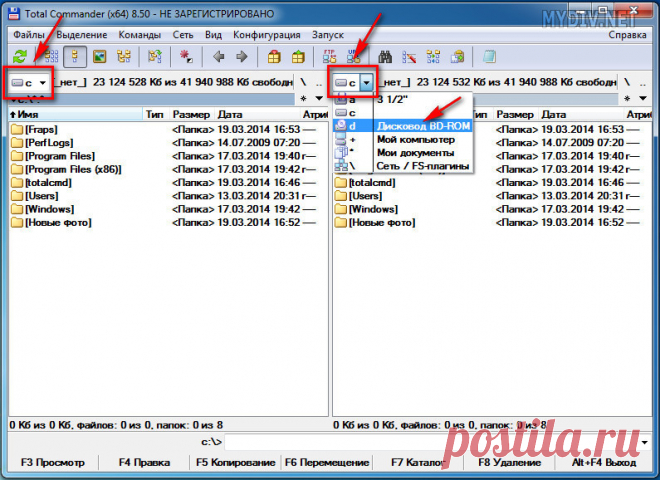Sort left panel by Размер column header
This screenshot has height=480, width=660.
191,115
